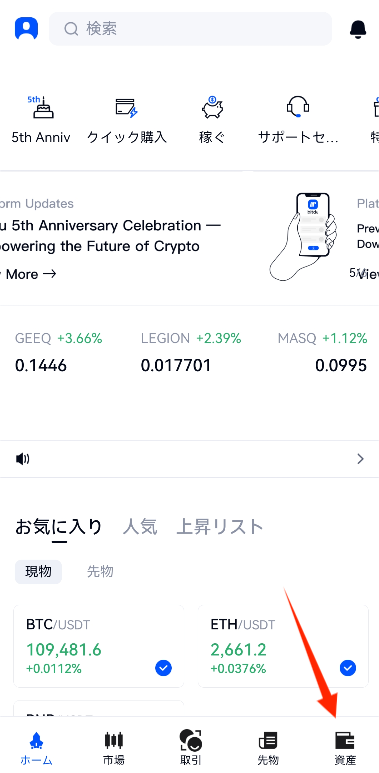Open the user profile avatar icon

(26, 28)
